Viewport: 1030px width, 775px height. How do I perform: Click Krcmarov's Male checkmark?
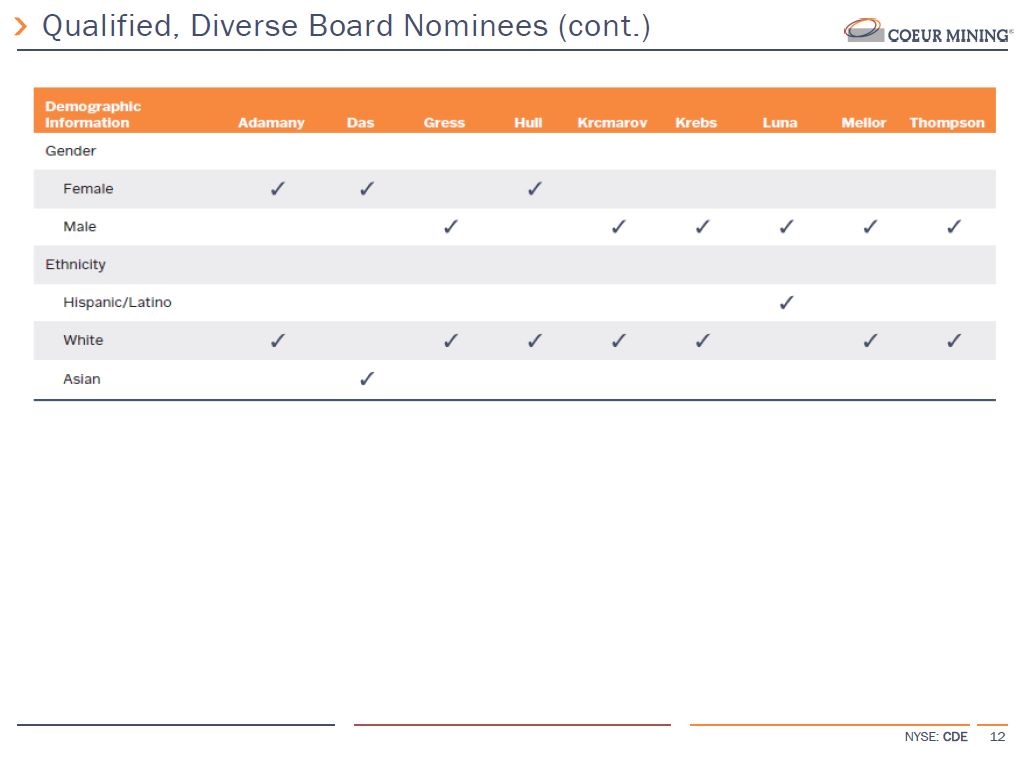click(x=619, y=226)
